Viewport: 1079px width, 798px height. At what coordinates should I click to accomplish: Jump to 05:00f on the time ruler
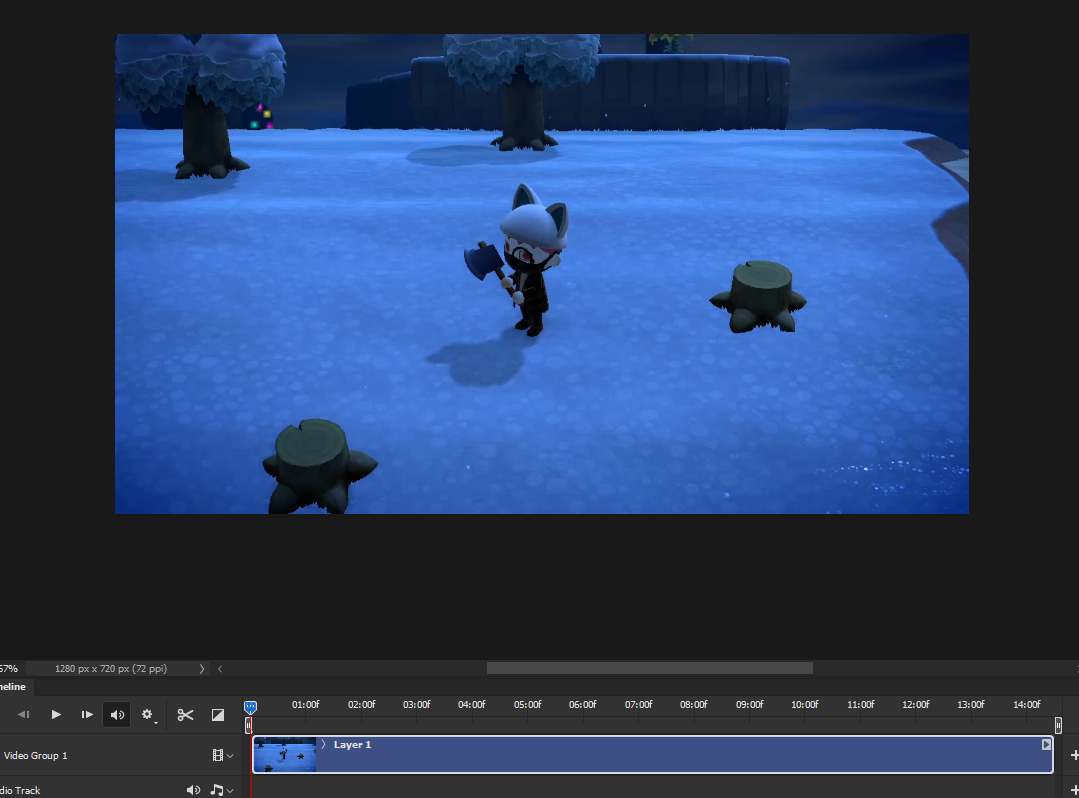point(527,704)
